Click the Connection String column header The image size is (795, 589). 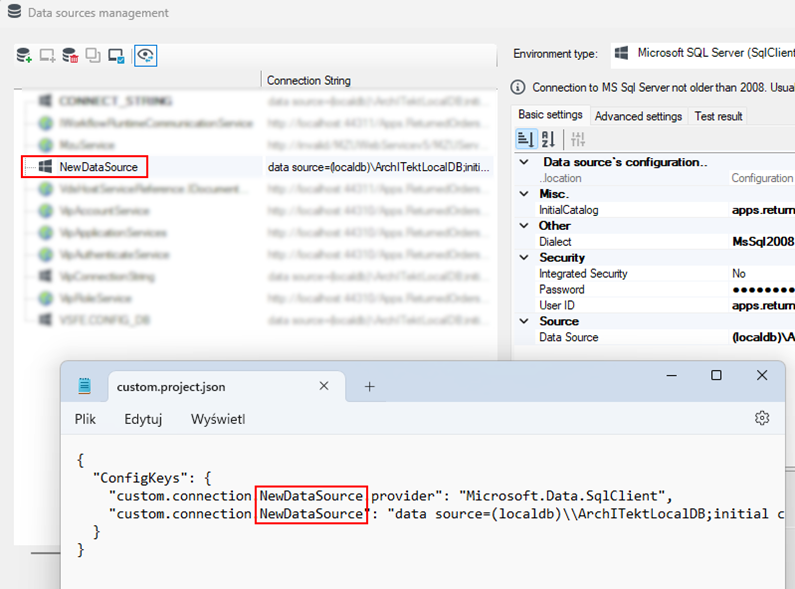(x=308, y=81)
